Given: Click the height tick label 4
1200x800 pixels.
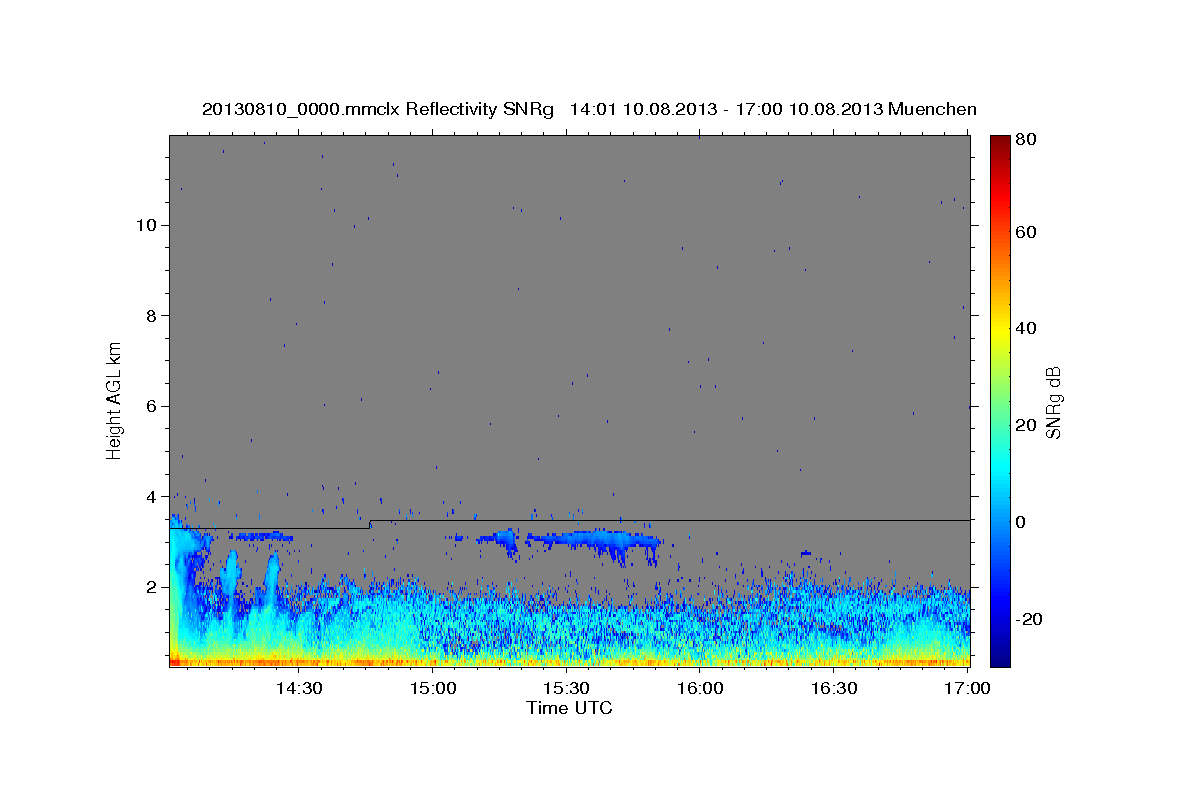Looking at the screenshot, I should pyautogui.click(x=150, y=497).
